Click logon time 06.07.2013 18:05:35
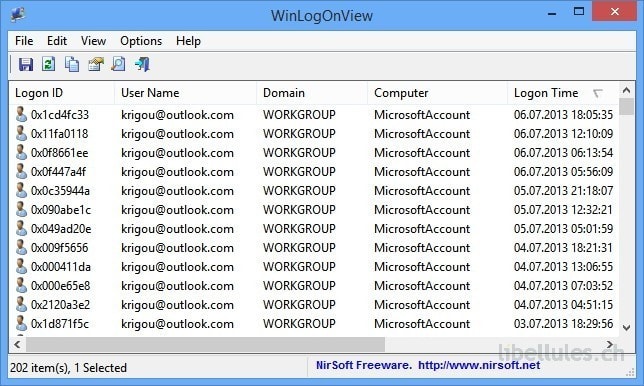The image size is (644, 386). (563, 115)
